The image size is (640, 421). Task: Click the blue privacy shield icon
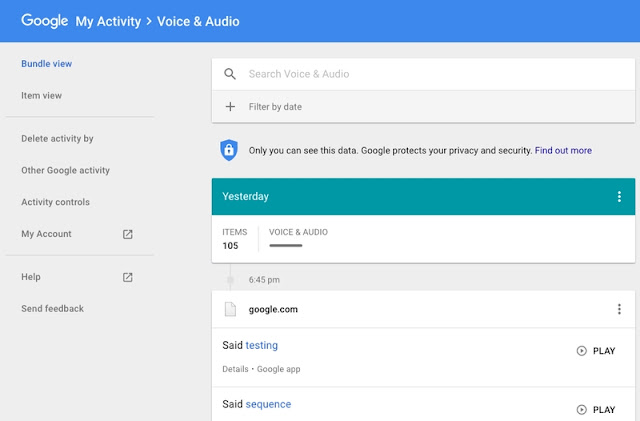click(229, 150)
